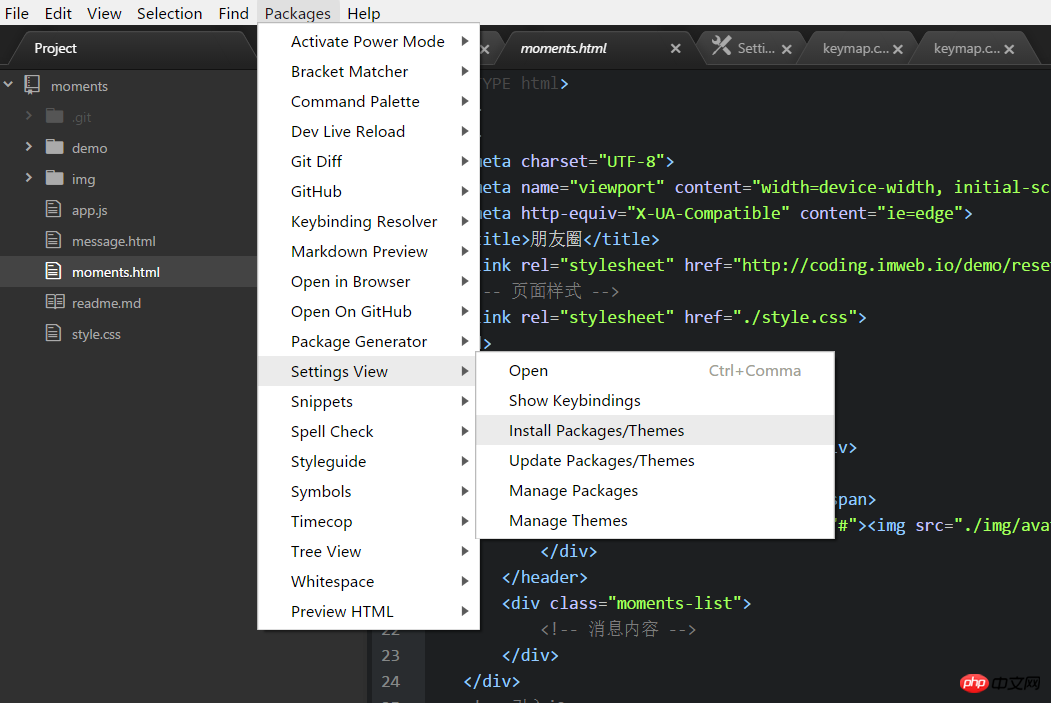The width and height of the screenshot is (1051, 703).
Task: Close the Packages menu
Action: (298, 13)
